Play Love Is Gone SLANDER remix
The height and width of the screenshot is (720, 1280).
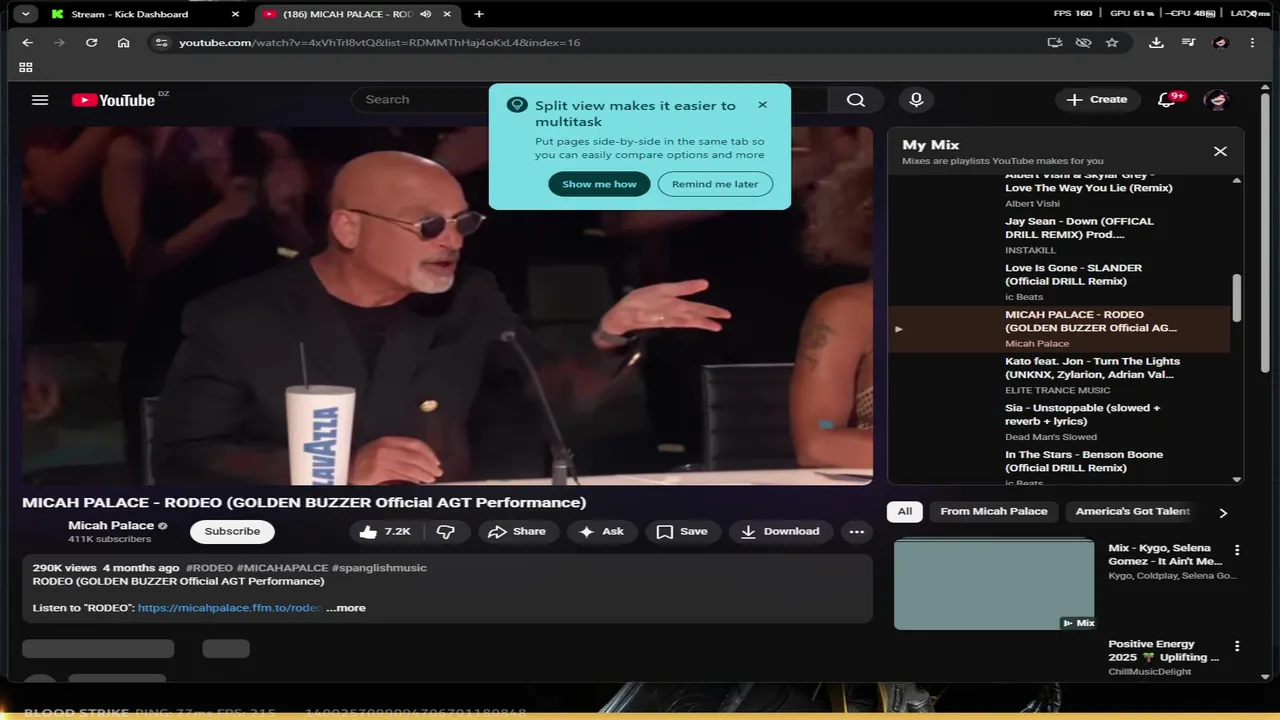click(x=1060, y=283)
